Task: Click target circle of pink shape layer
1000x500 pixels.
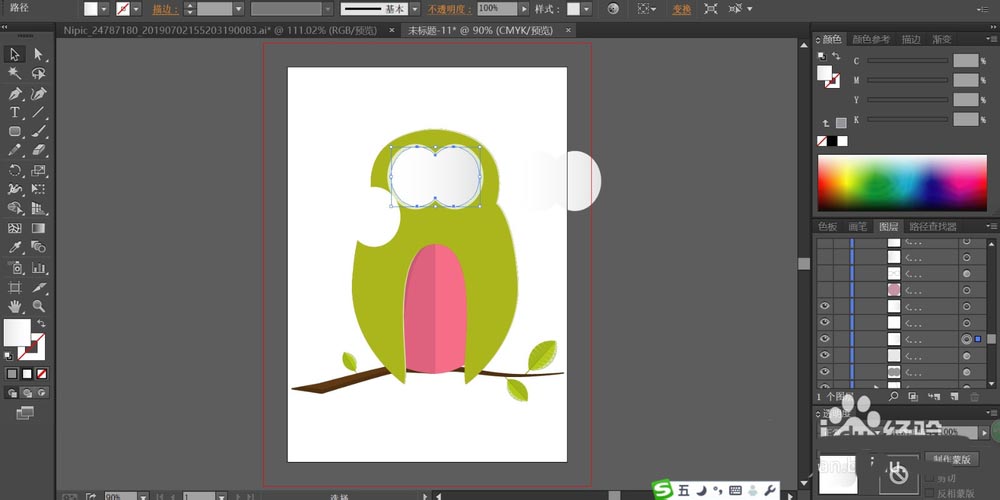Action: click(966, 290)
